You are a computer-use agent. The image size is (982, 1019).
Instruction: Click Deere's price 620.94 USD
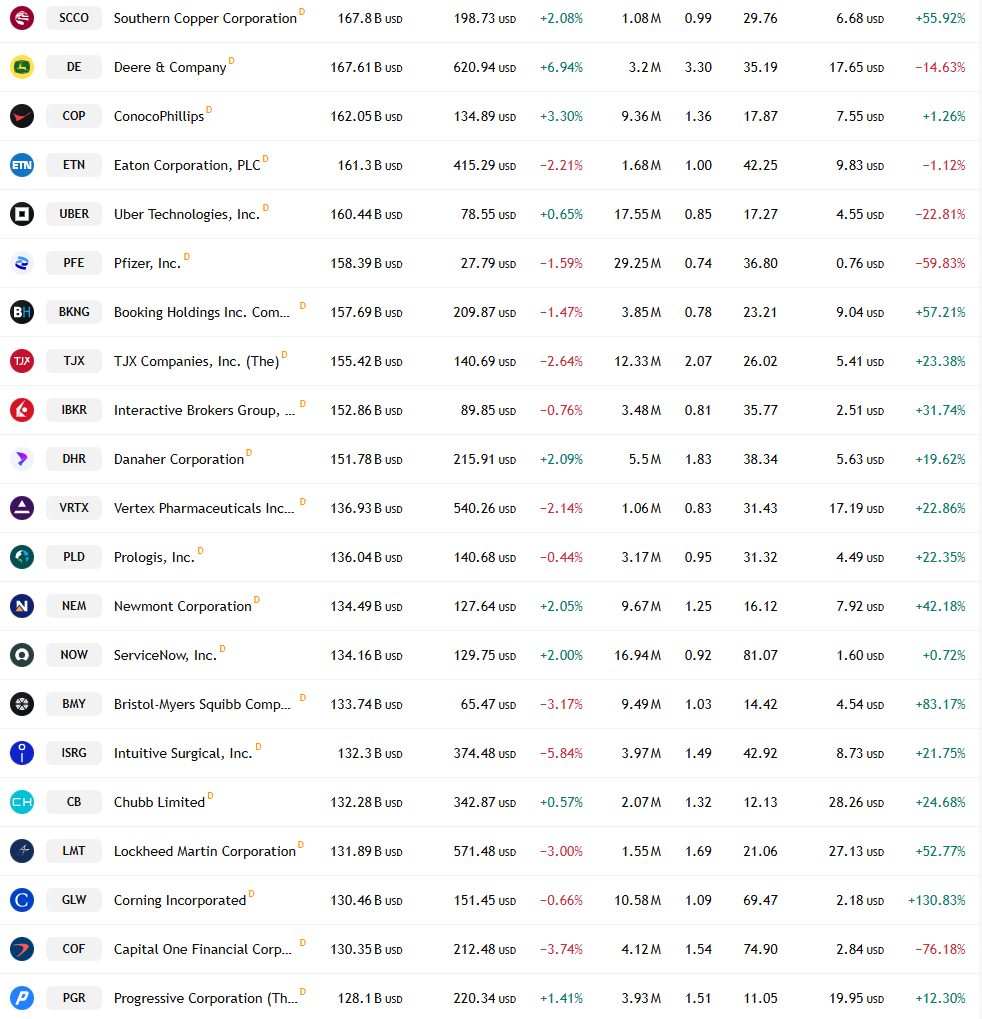coord(484,68)
